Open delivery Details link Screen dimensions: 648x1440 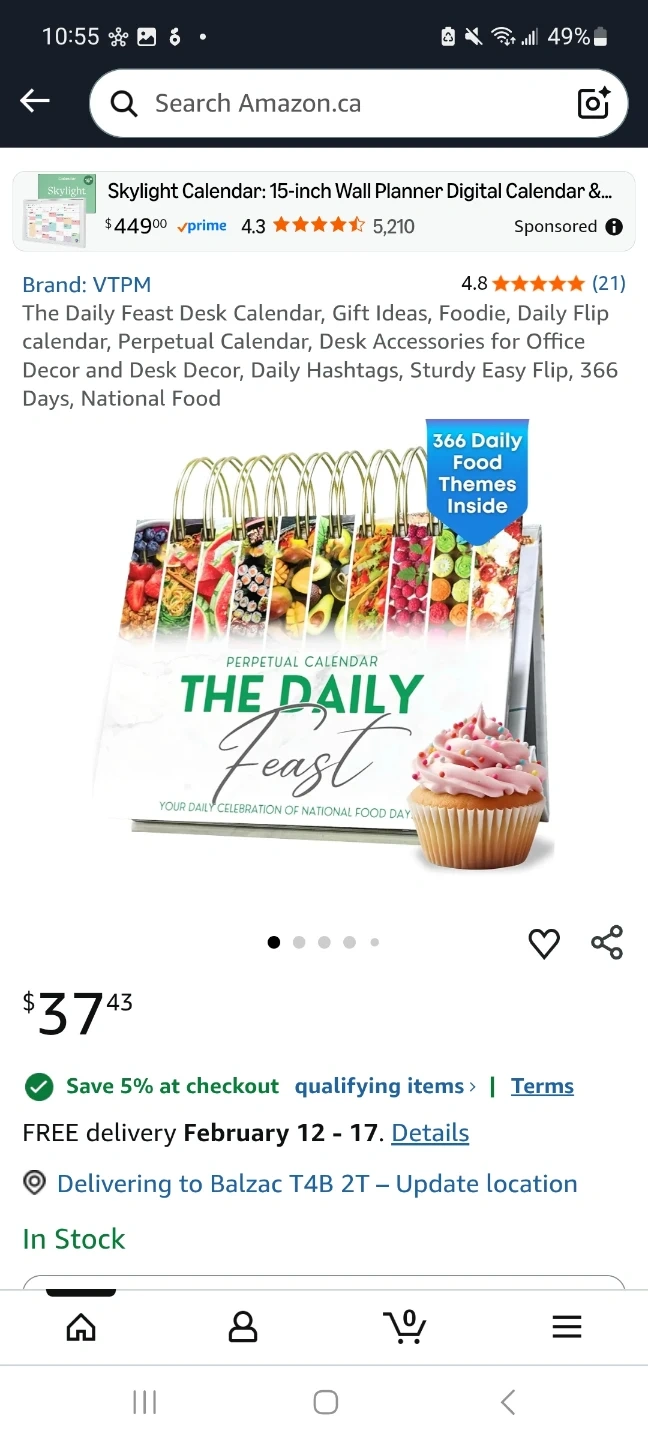430,1133
